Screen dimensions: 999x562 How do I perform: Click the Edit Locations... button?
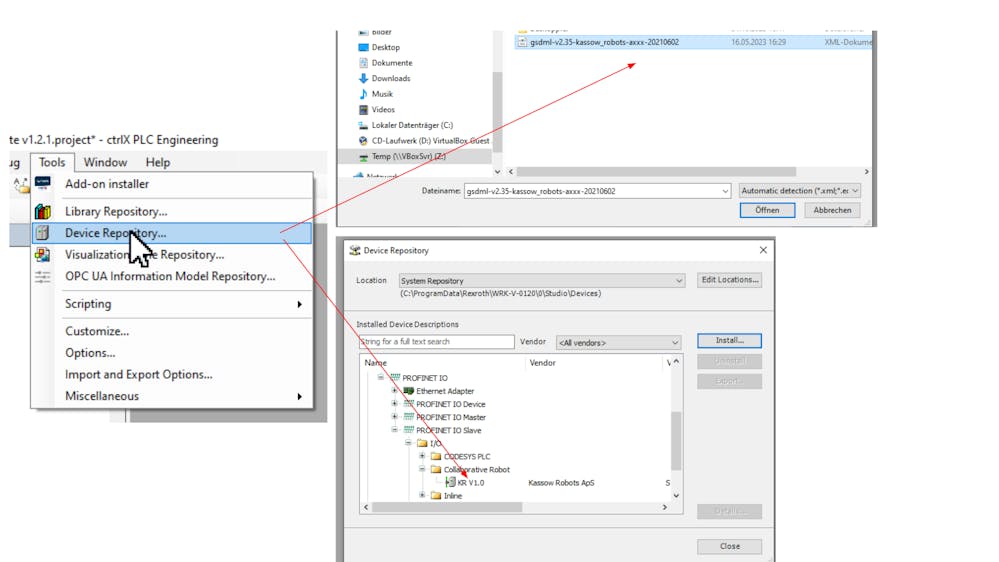(729, 280)
